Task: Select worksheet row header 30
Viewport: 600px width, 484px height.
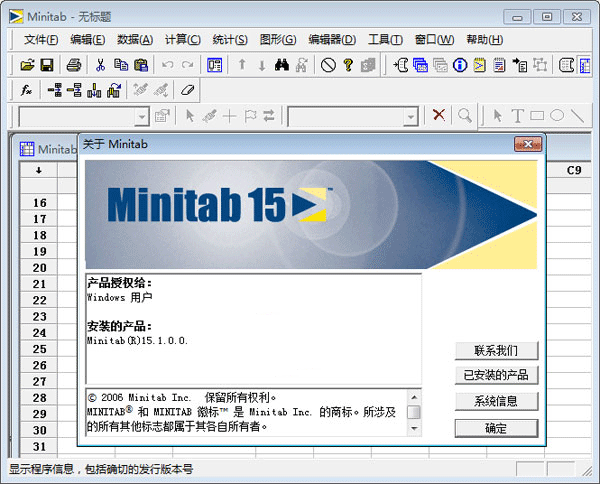Action: [39, 430]
